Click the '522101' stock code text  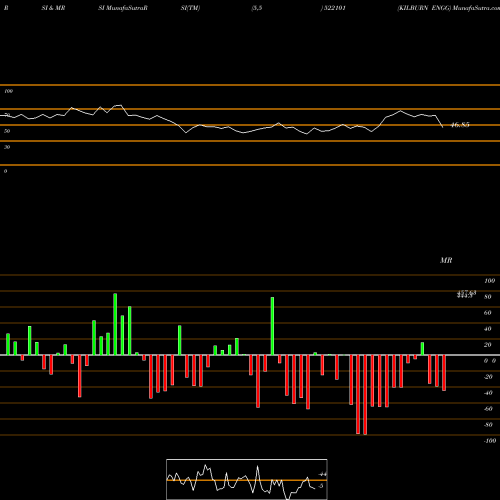334,8
